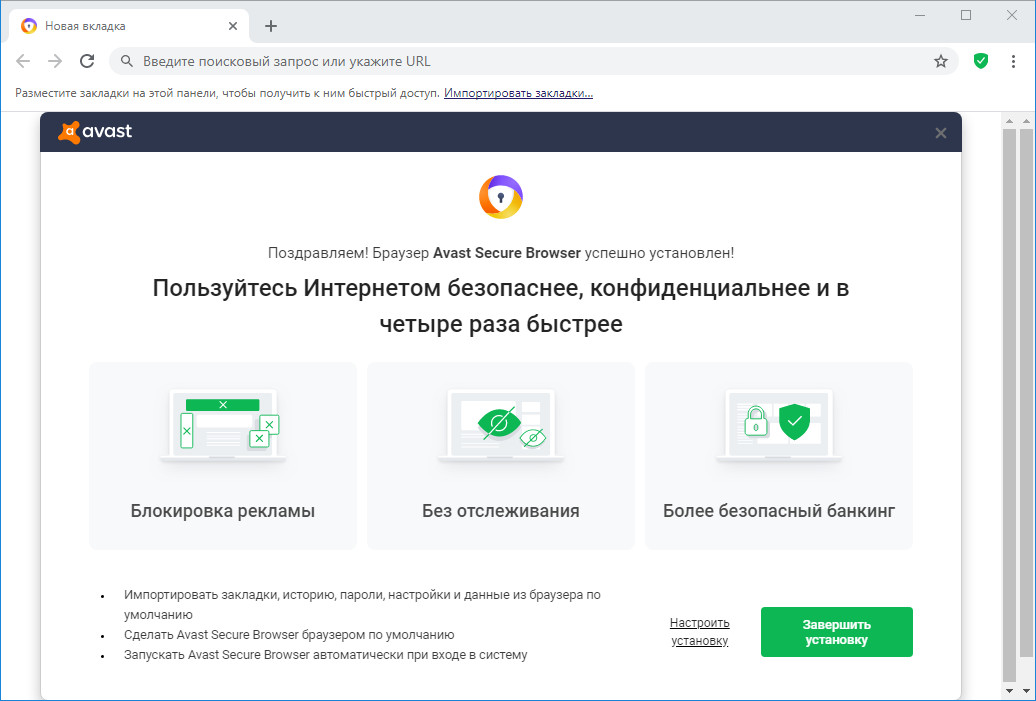This screenshot has height=701, width=1036.
Task: Click the 'Сделать Avast Secure Browser браузером по умолчанию' text
Action: (x=289, y=635)
